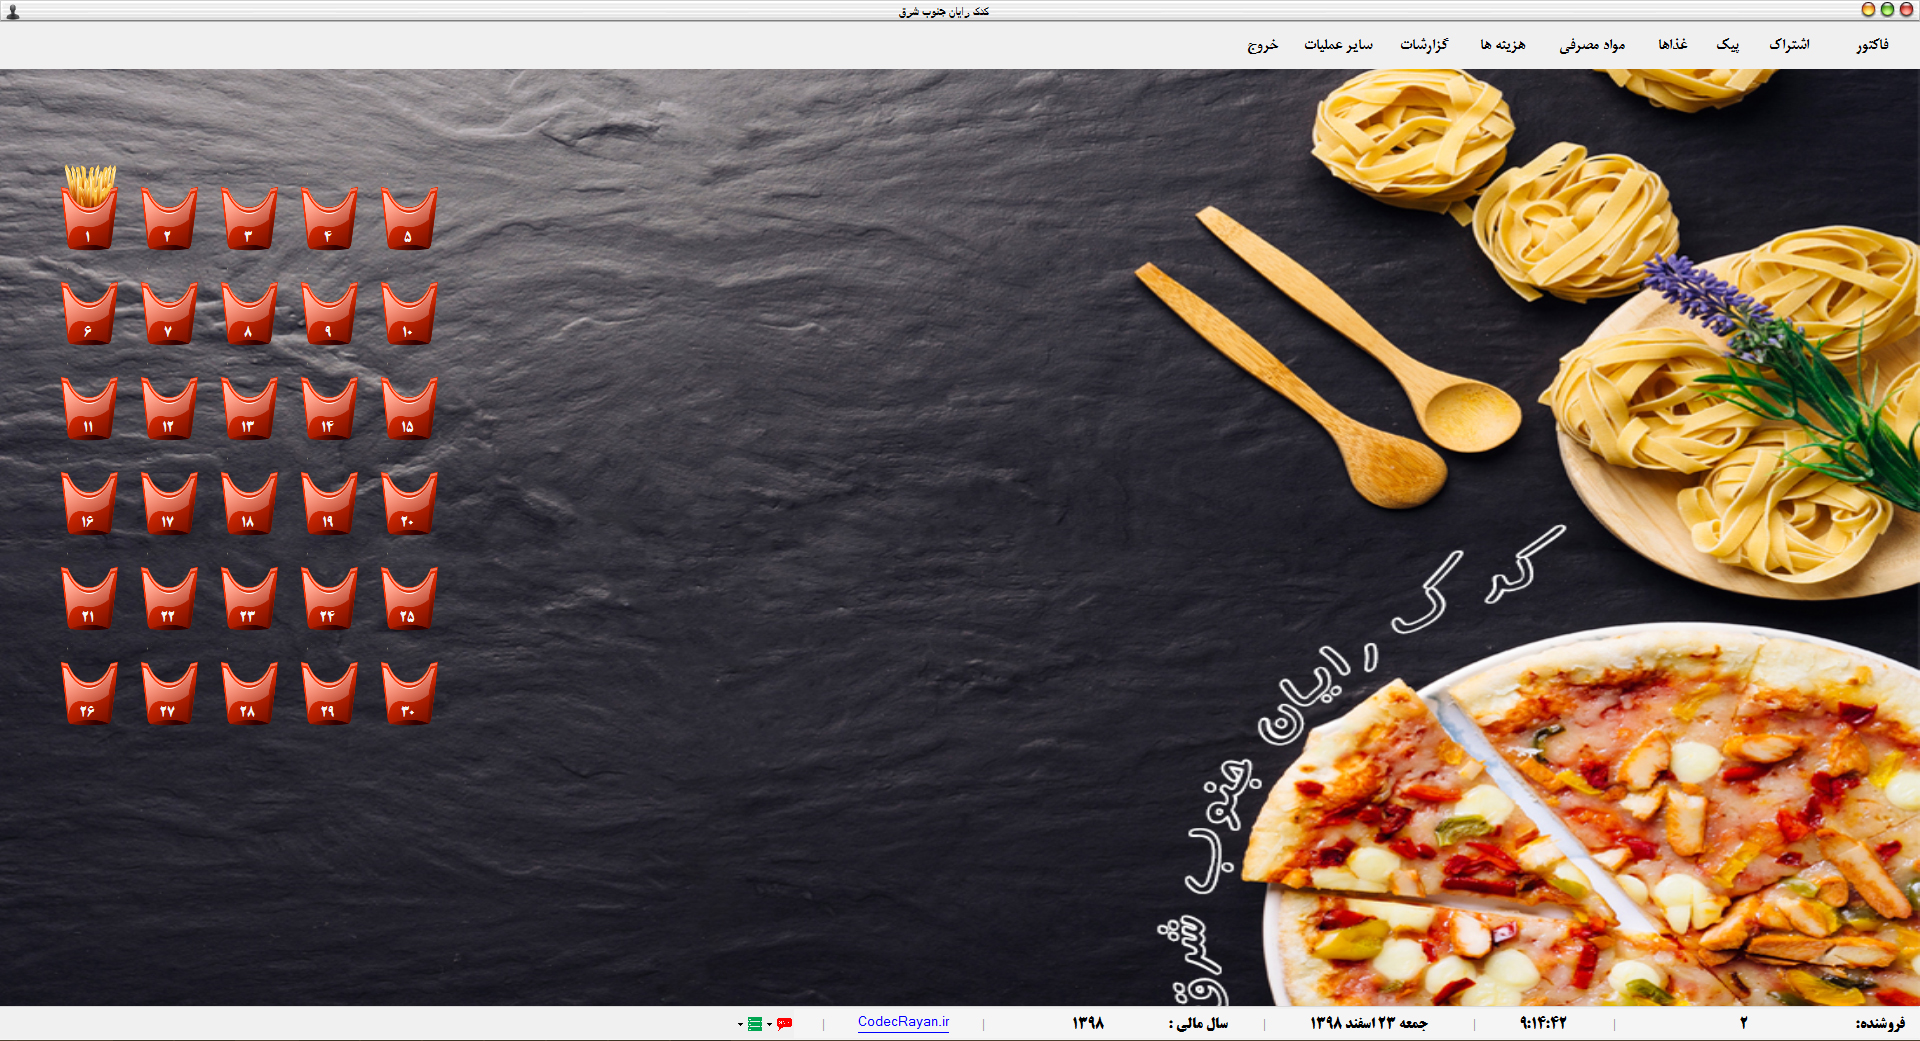Click the red chat icon in status bar

click(x=784, y=1023)
